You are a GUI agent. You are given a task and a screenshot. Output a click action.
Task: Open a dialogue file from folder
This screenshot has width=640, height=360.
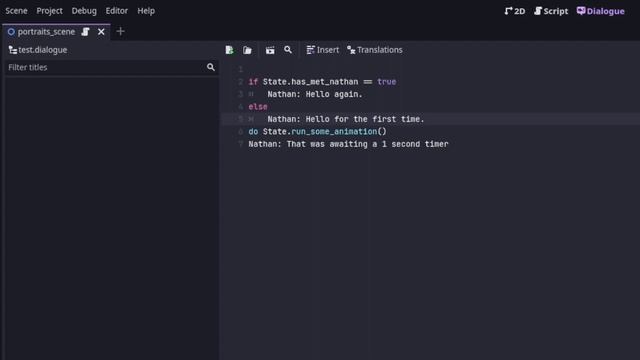247,50
